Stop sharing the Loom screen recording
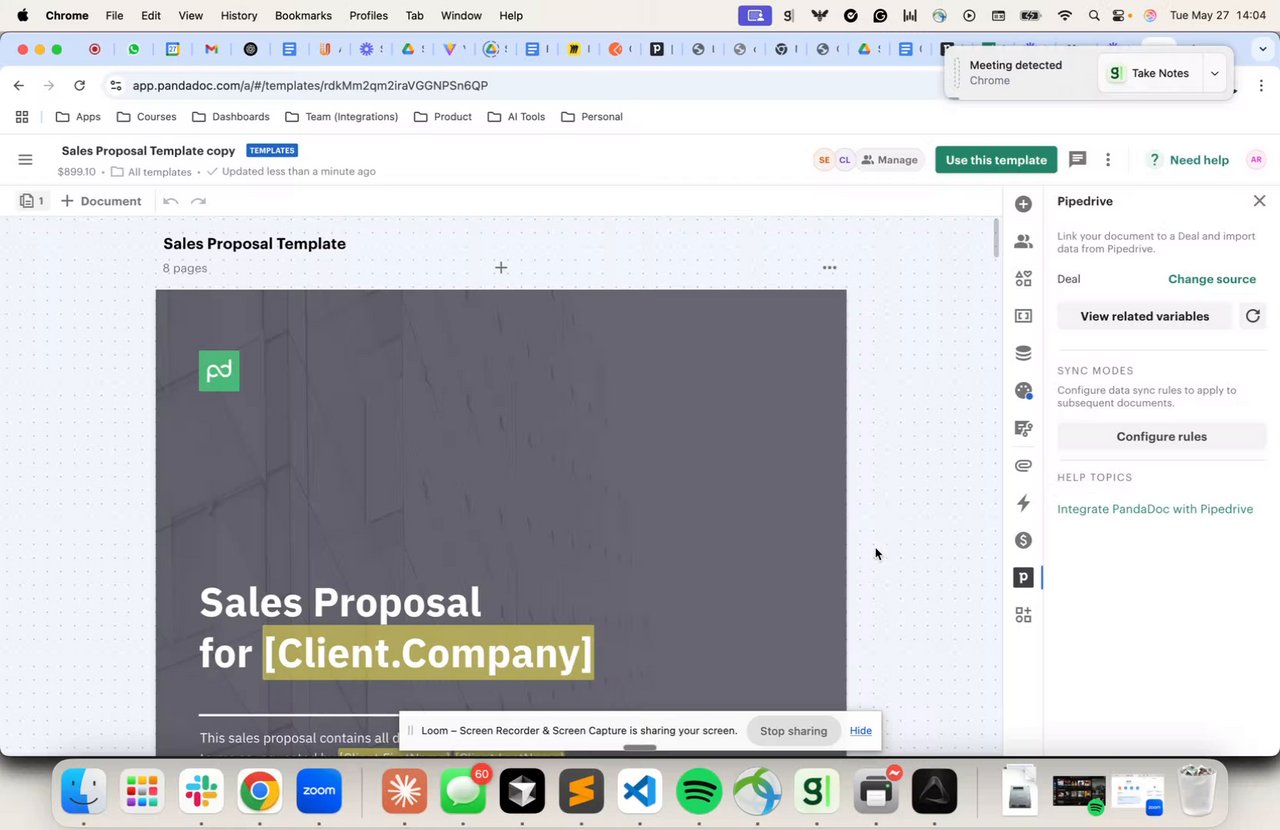This screenshot has height=830, width=1280. [x=793, y=731]
